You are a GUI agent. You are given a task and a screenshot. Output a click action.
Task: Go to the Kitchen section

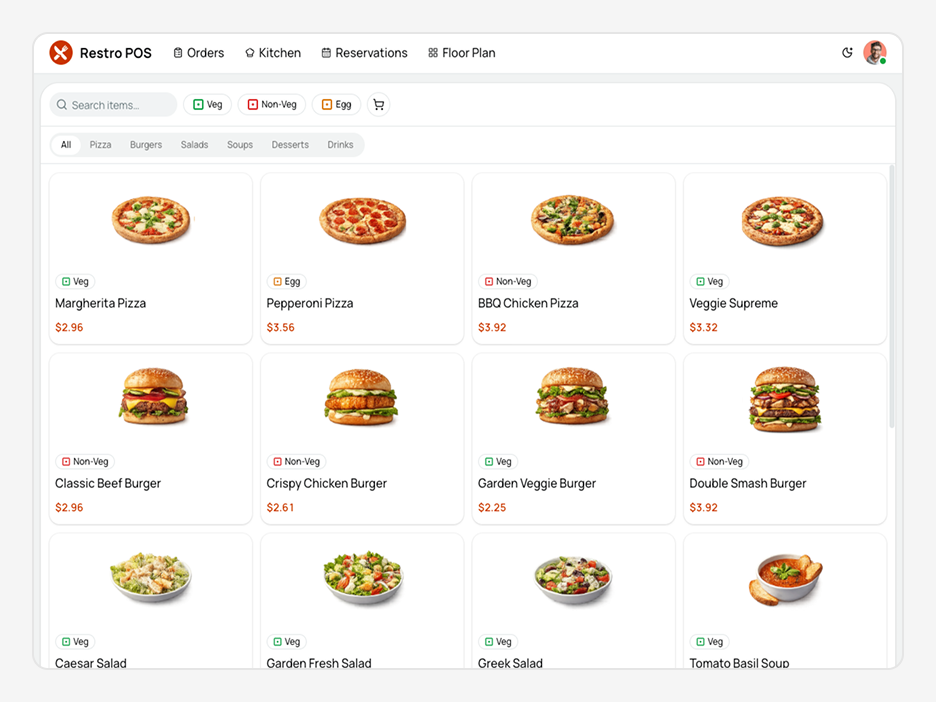(273, 53)
